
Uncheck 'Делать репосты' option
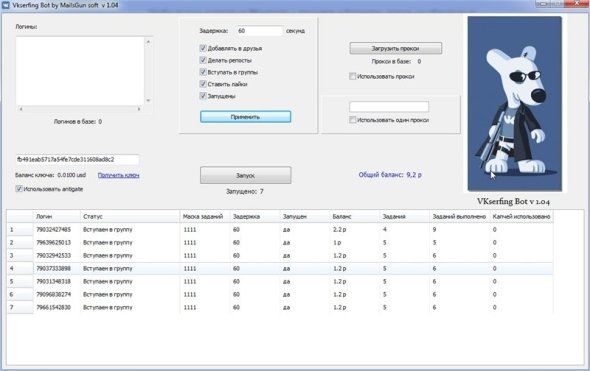pos(203,60)
